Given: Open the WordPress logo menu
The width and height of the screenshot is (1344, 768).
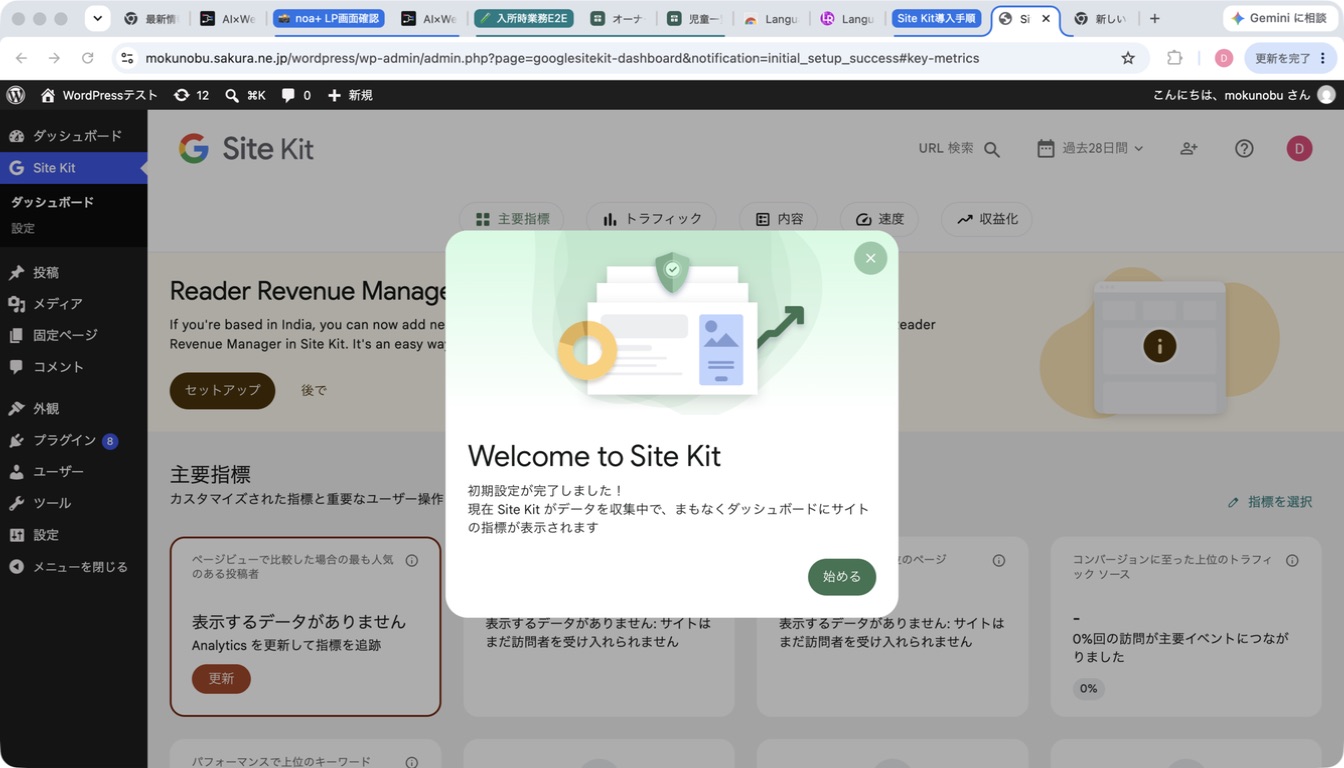Looking at the screenshot, I should (15, 95).
